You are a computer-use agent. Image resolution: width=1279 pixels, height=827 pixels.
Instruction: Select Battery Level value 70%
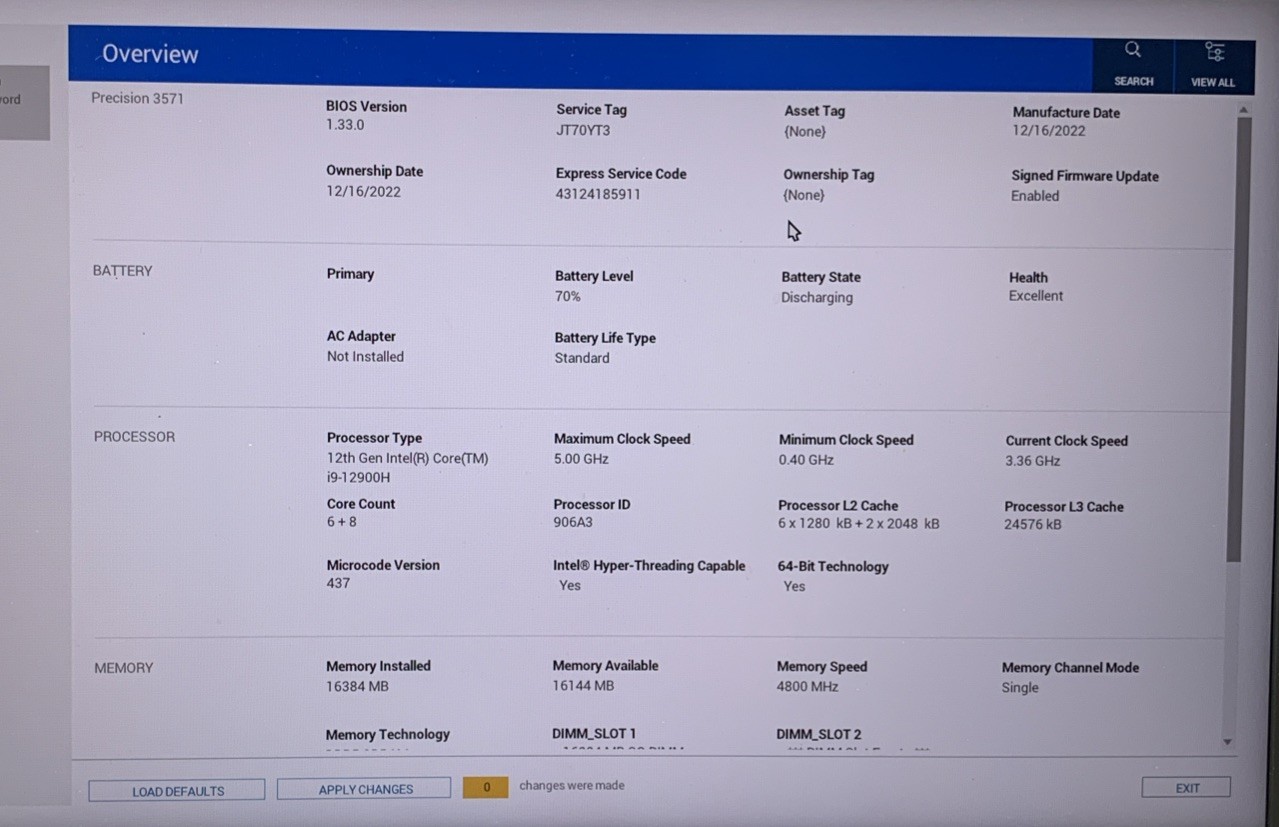tap(567, 296)
